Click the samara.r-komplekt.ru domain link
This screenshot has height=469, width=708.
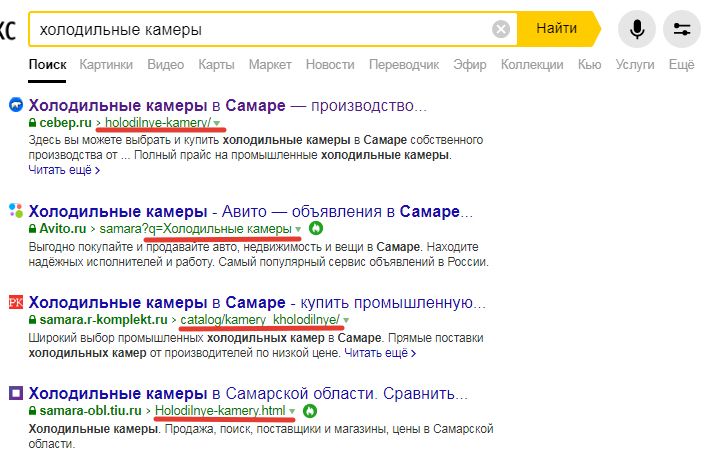pos(103,320)
